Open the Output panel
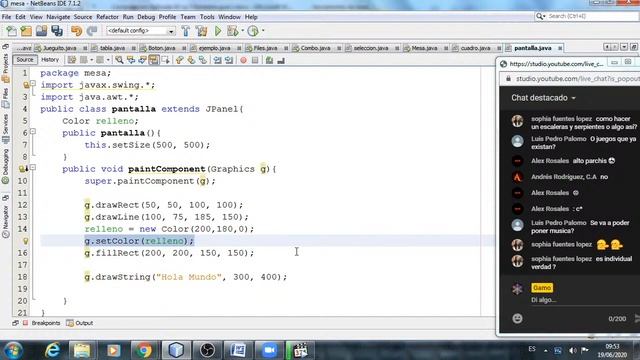Image resolution: width=640 pixels, height=360 pixels. 80,323
